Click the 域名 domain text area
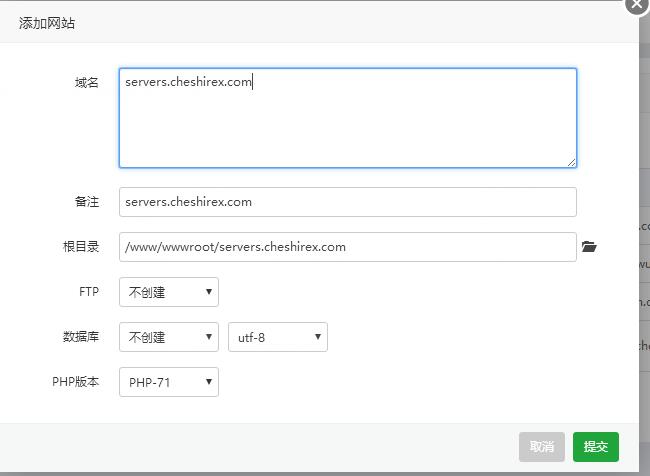 click(347, 118)
